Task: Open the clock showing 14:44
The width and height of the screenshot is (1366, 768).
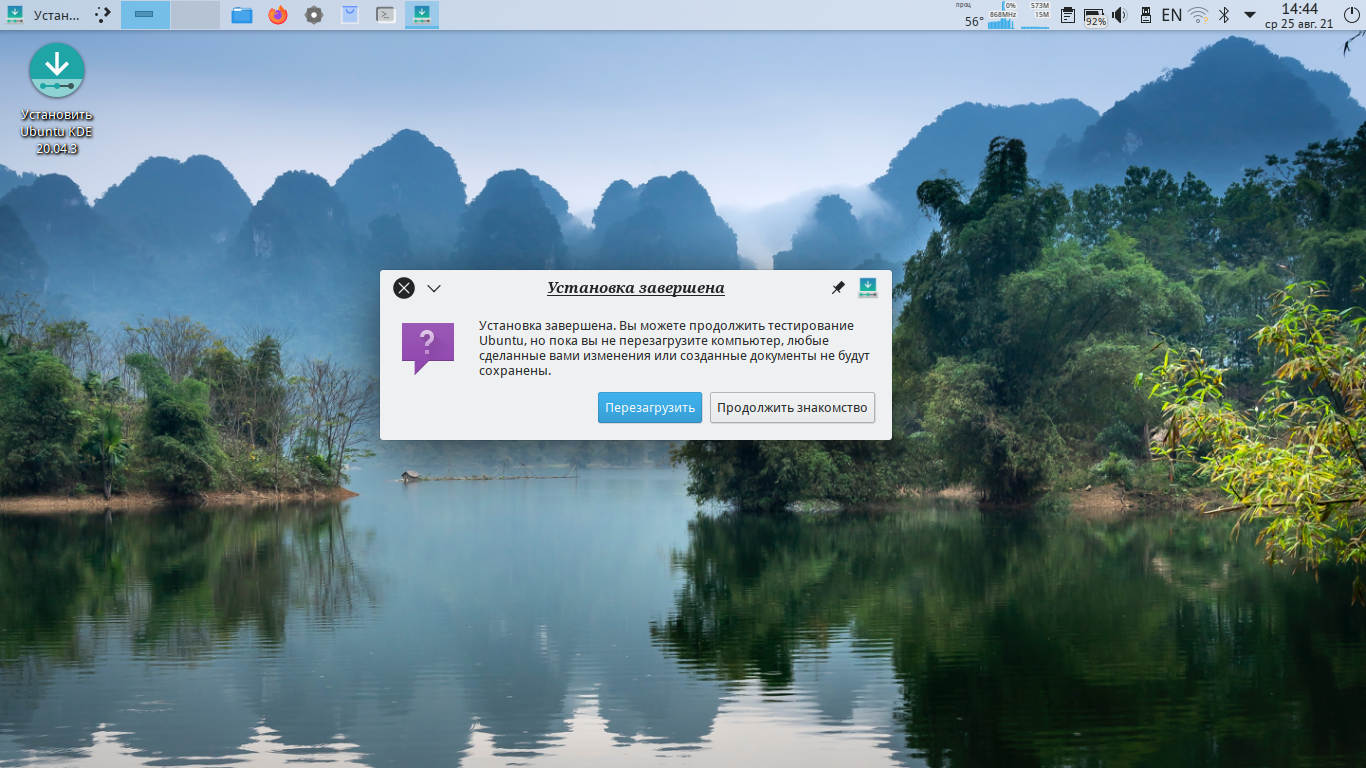Action: point(1299,15)
